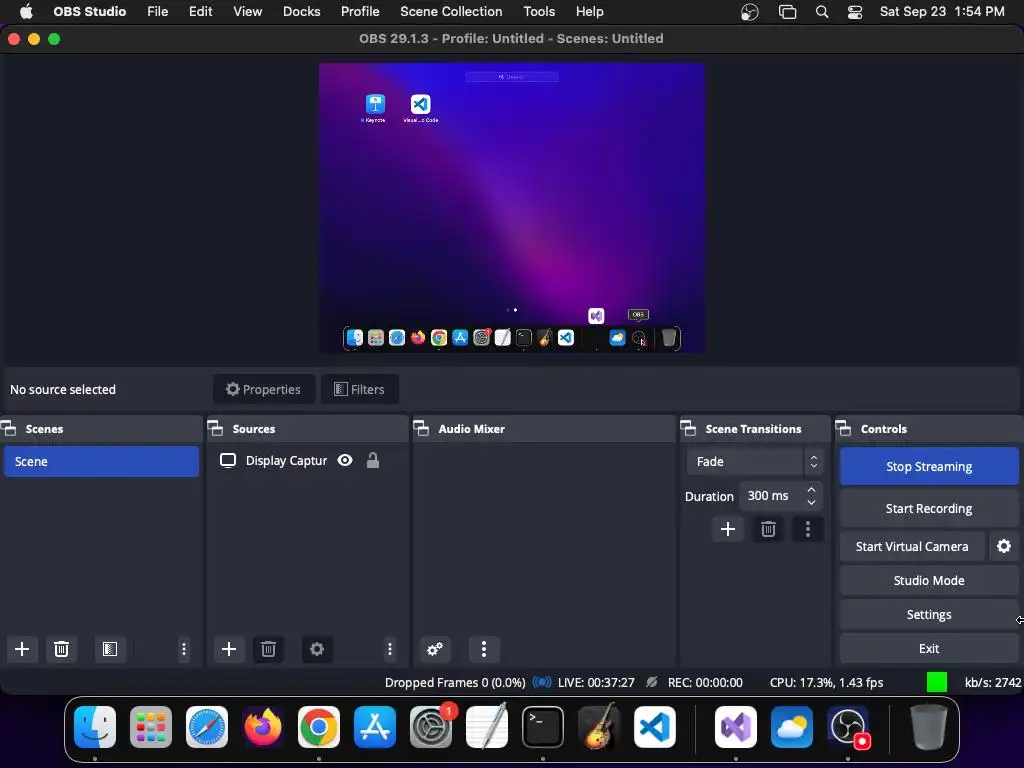Open Audio Mixer three-dot menu
1024x768 pixels.
[484, 648]
